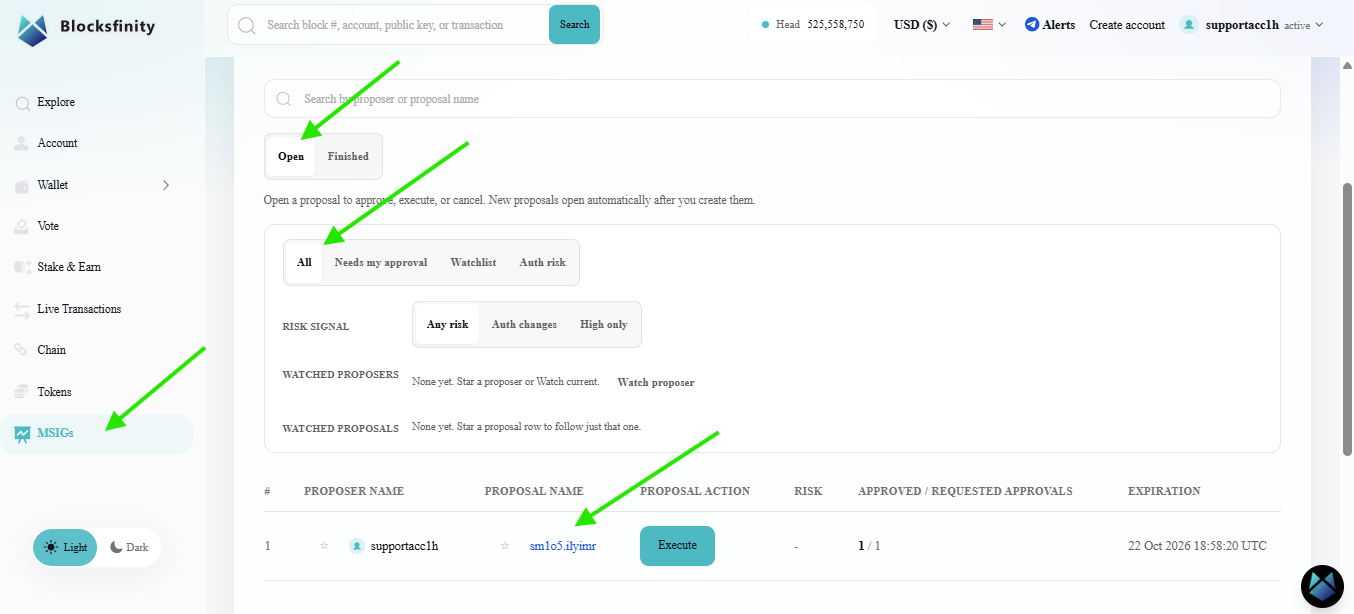Screen dimensions: 1354x614
Task: Select Any risk signal filter
Action: tap(447, 324)
